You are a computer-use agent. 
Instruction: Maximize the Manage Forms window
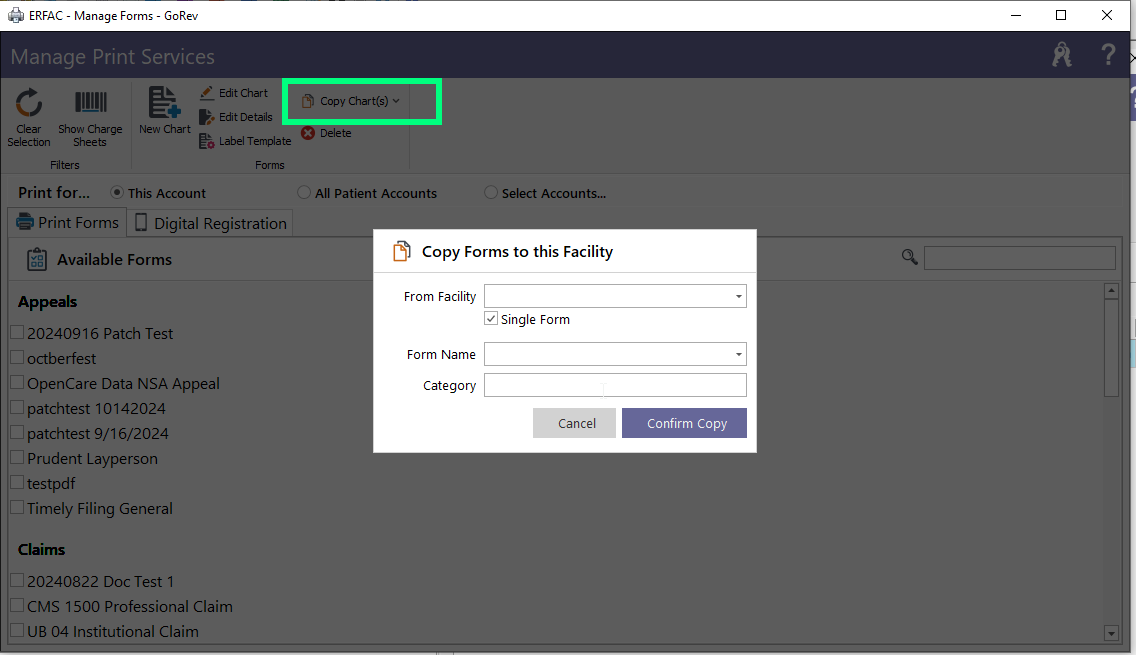(x=1061, y=15)
